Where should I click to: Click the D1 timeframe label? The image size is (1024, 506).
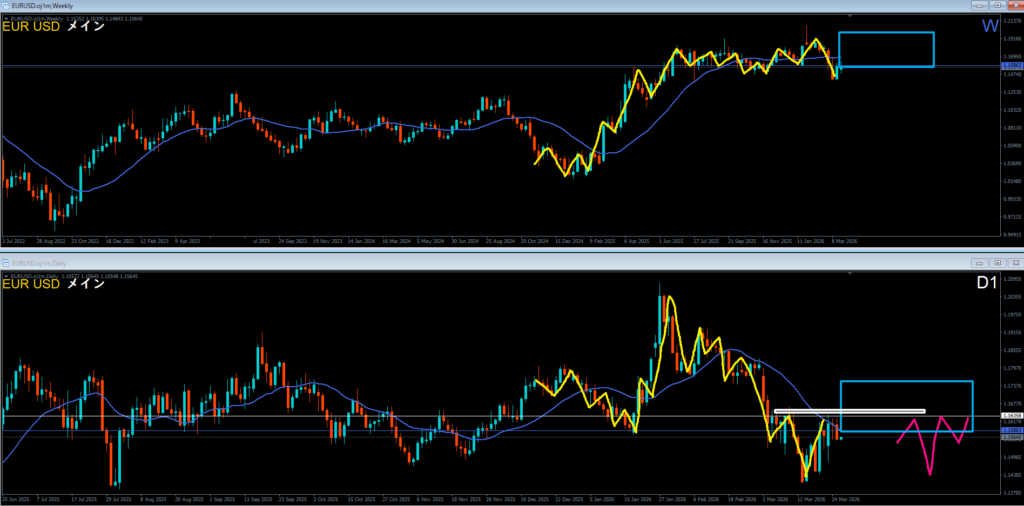point(985,284)
